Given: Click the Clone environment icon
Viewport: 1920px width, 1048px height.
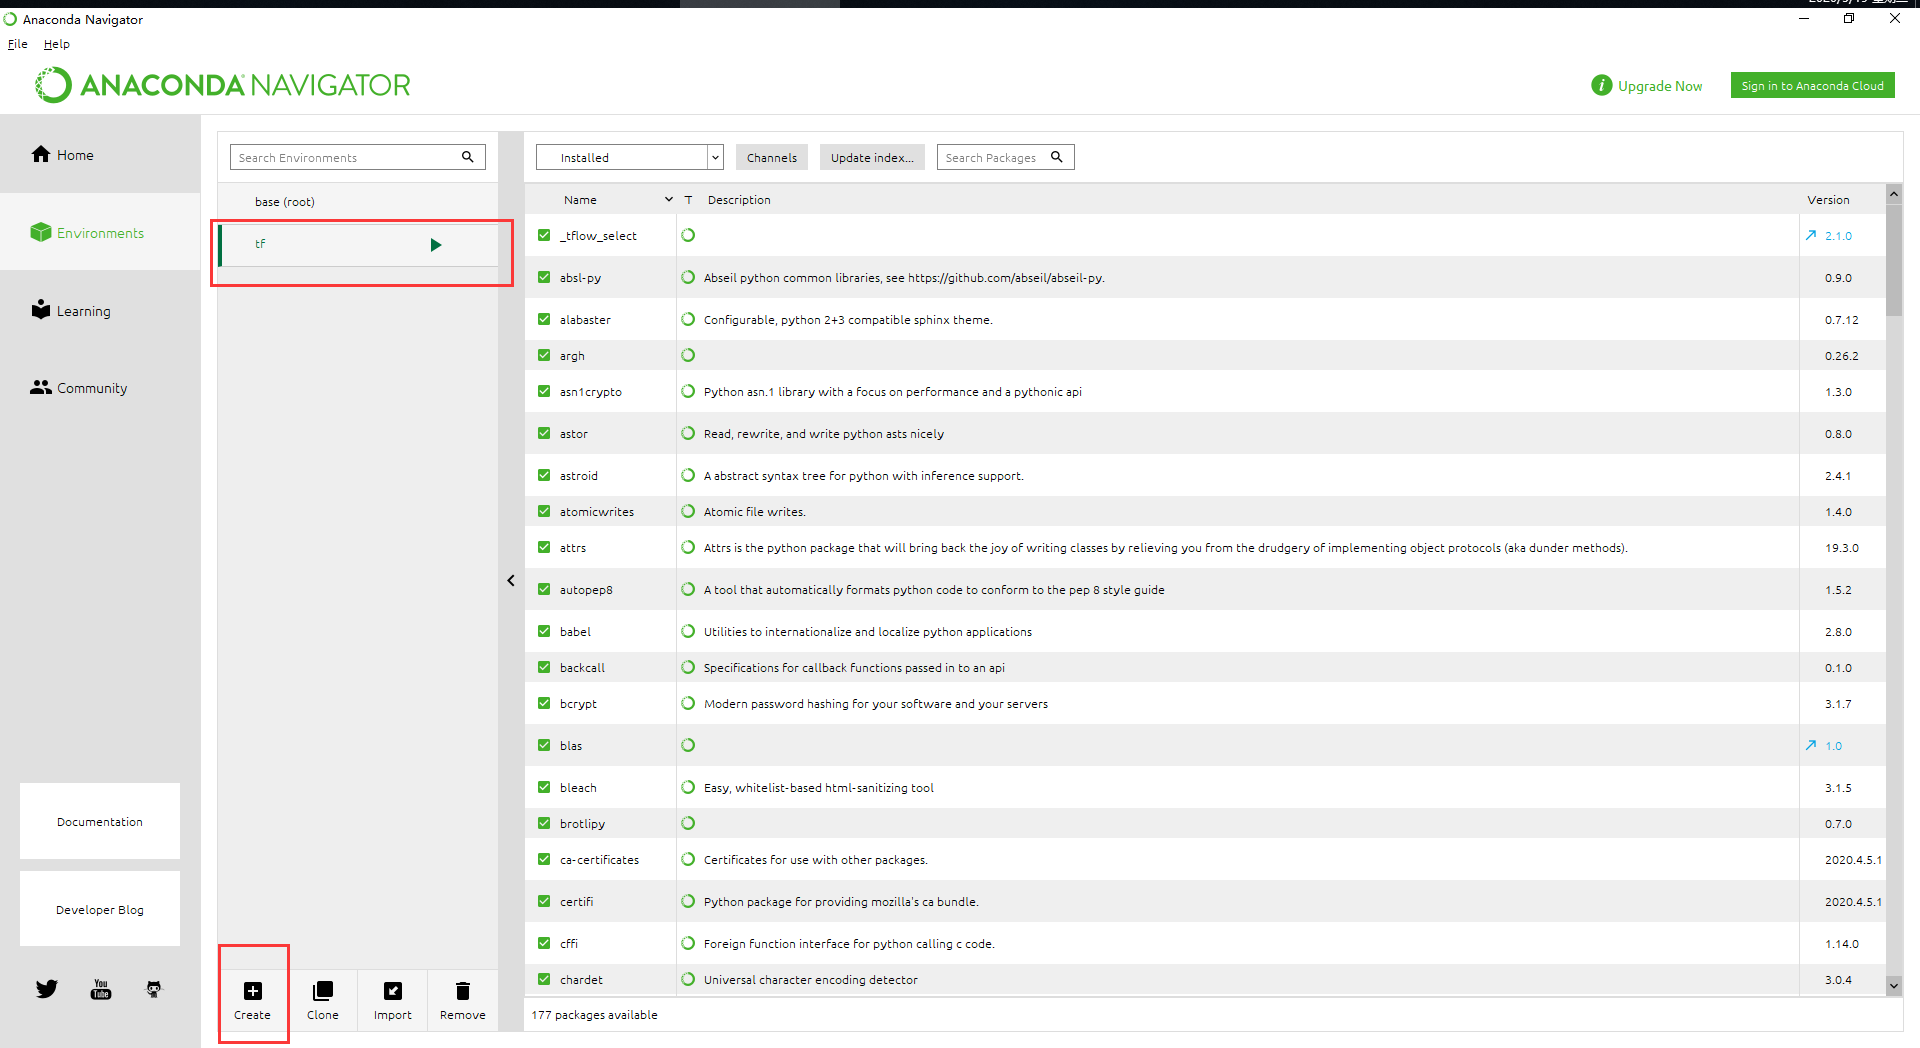Looking at the screenshot, I should pos(323,991).
